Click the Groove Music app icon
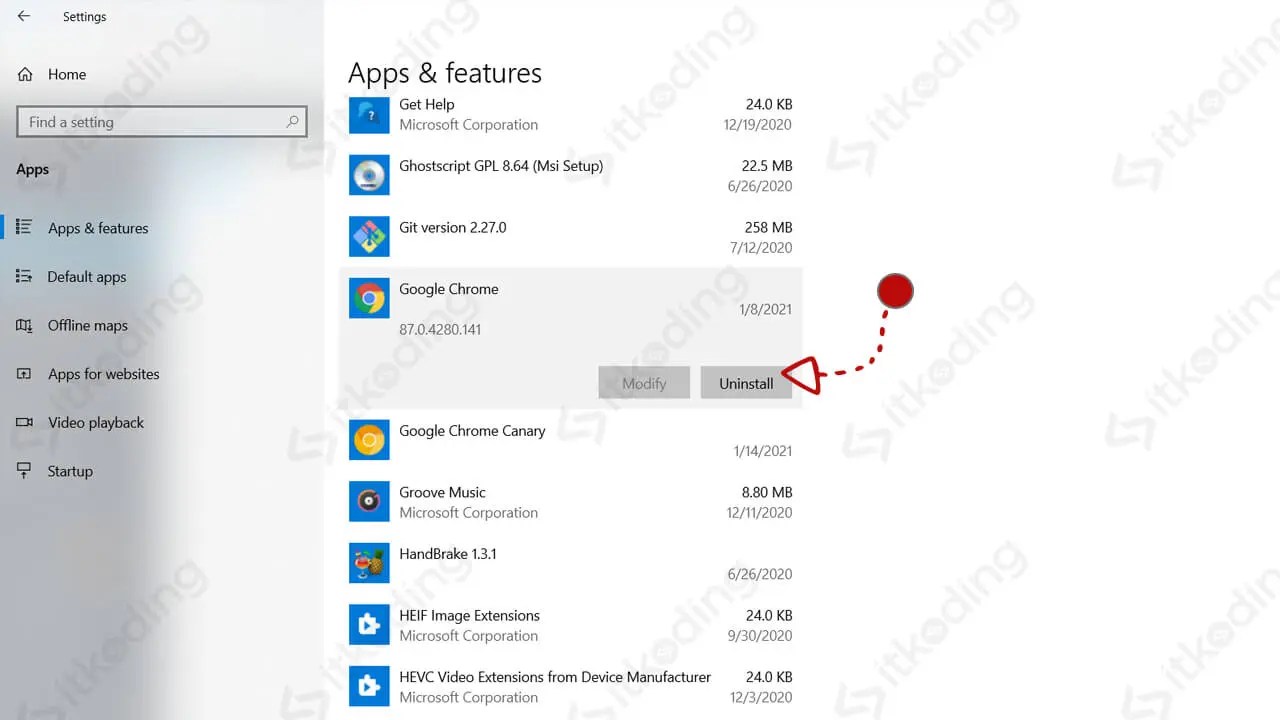The height and width of the screenshot is (720, 1280). pyautogui.click(x=369, y=501)
